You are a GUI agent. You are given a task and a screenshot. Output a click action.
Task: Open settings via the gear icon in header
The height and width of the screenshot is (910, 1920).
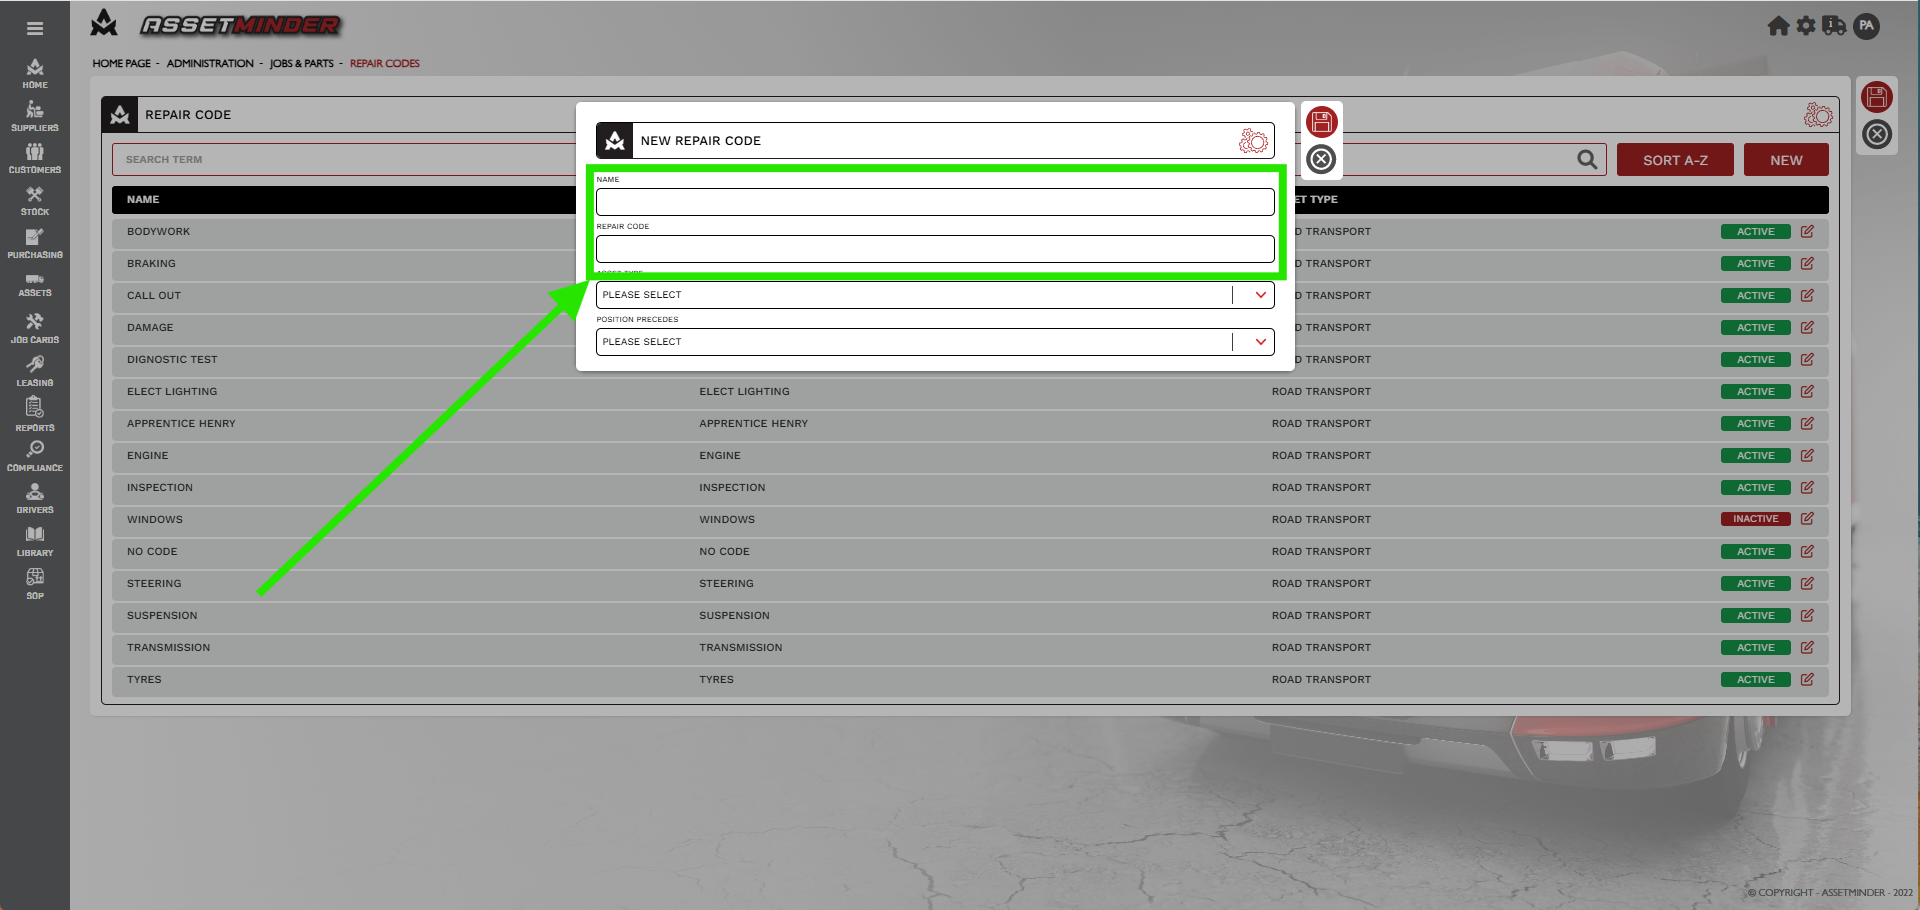pyautogui.click(x=1805, y=26)
